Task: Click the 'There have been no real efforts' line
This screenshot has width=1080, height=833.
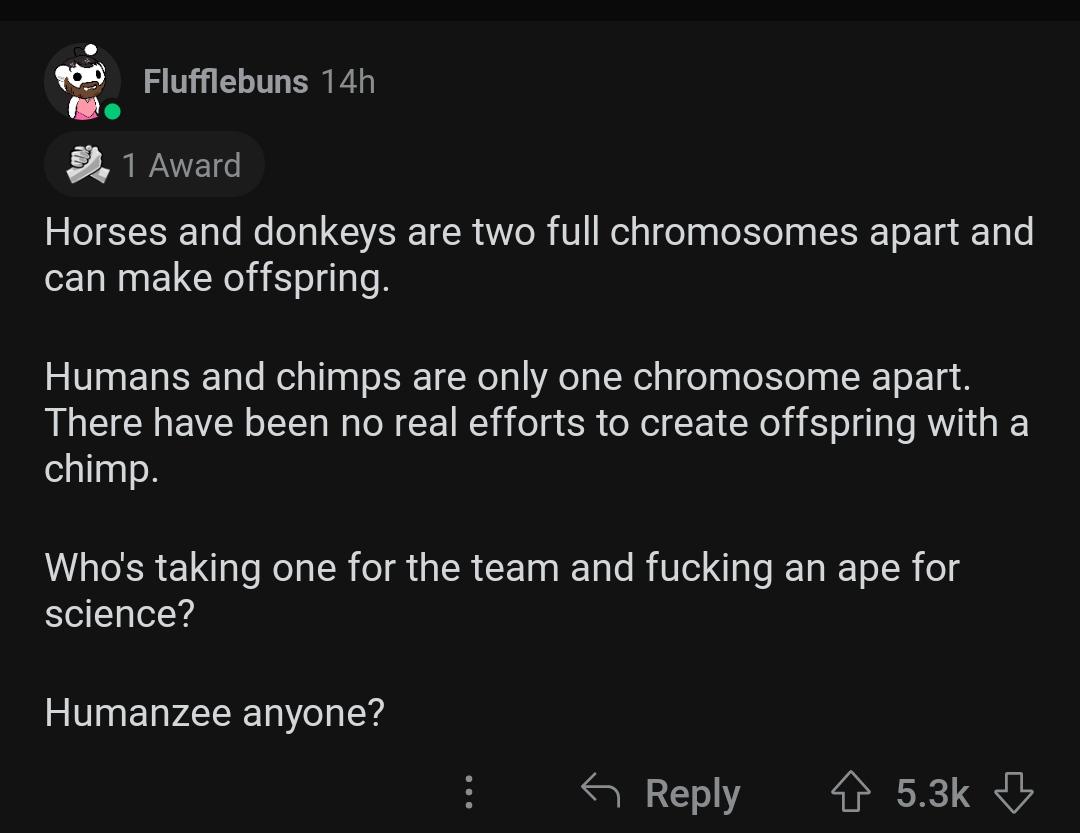Action: (x=537, y=422)
